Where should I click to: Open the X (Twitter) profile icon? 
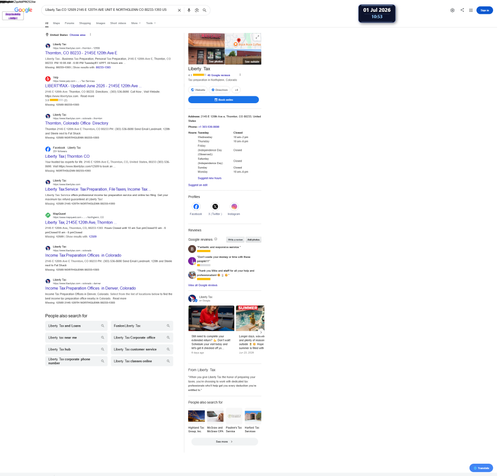[x=215, y=207]
